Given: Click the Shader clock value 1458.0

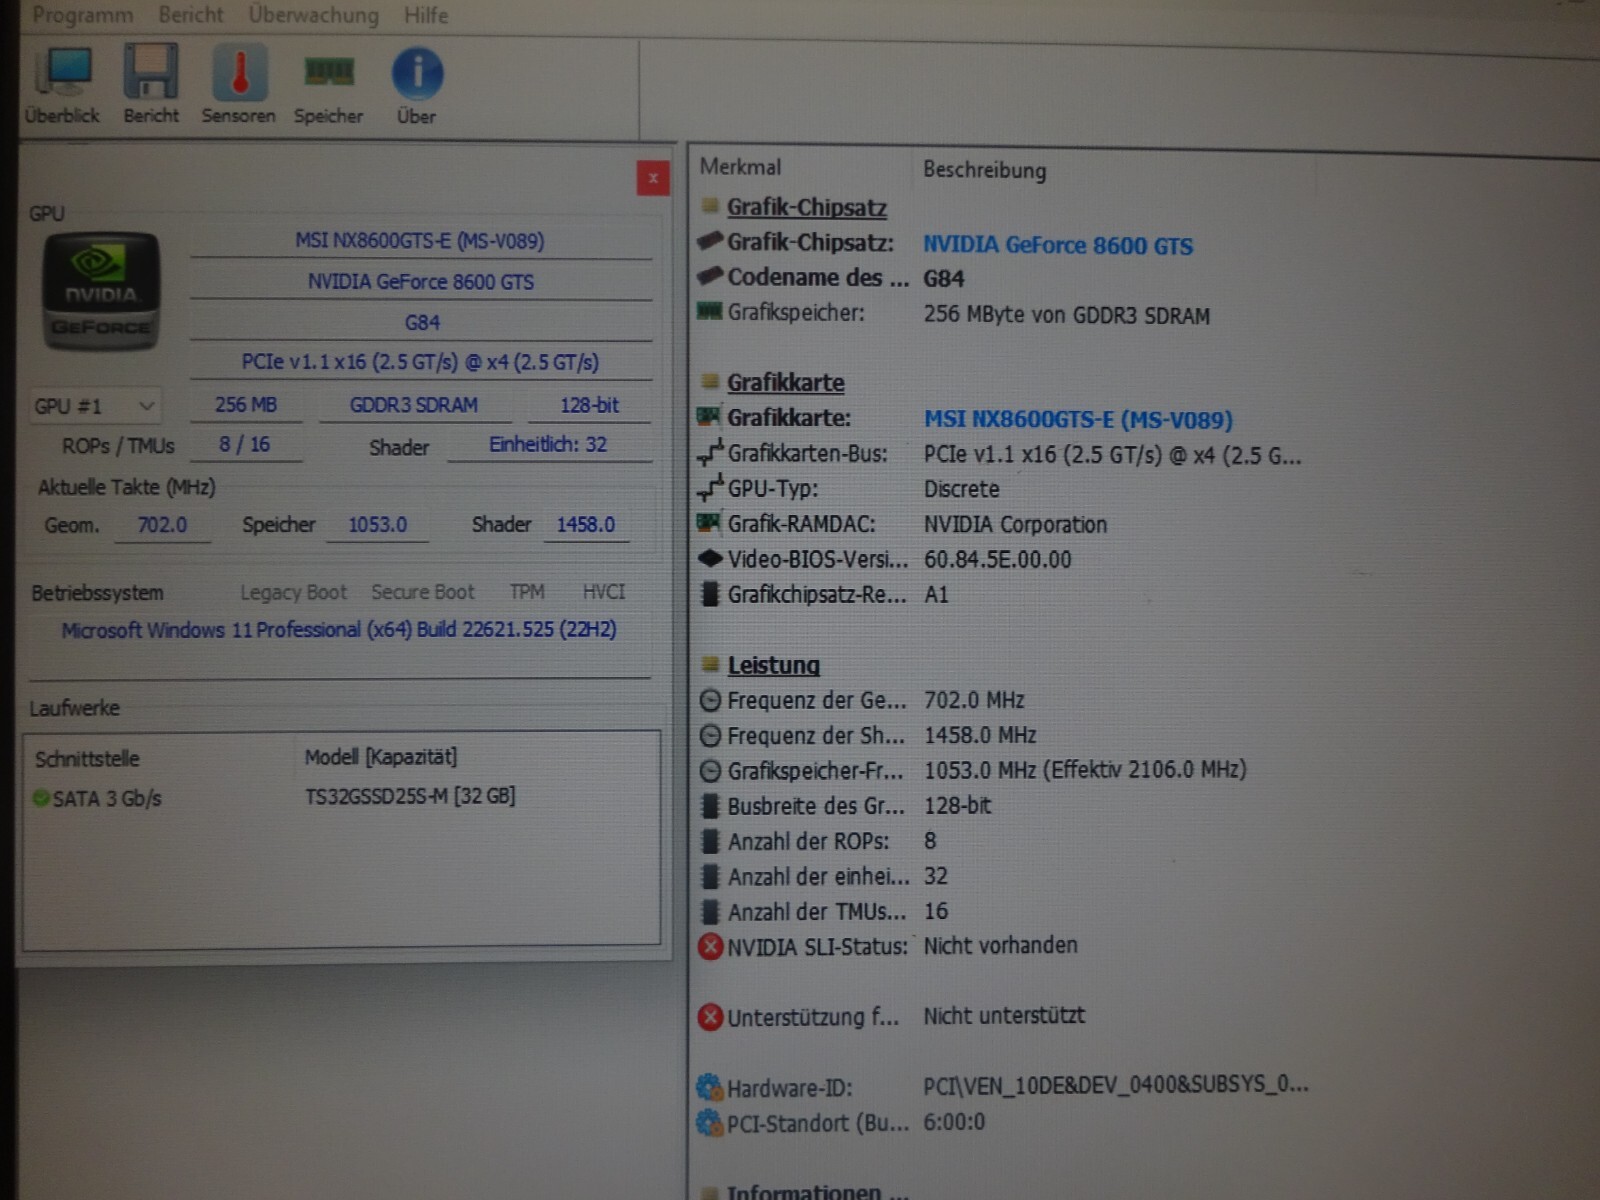Looking at the screenshot, I should click(x=586, y=525).
